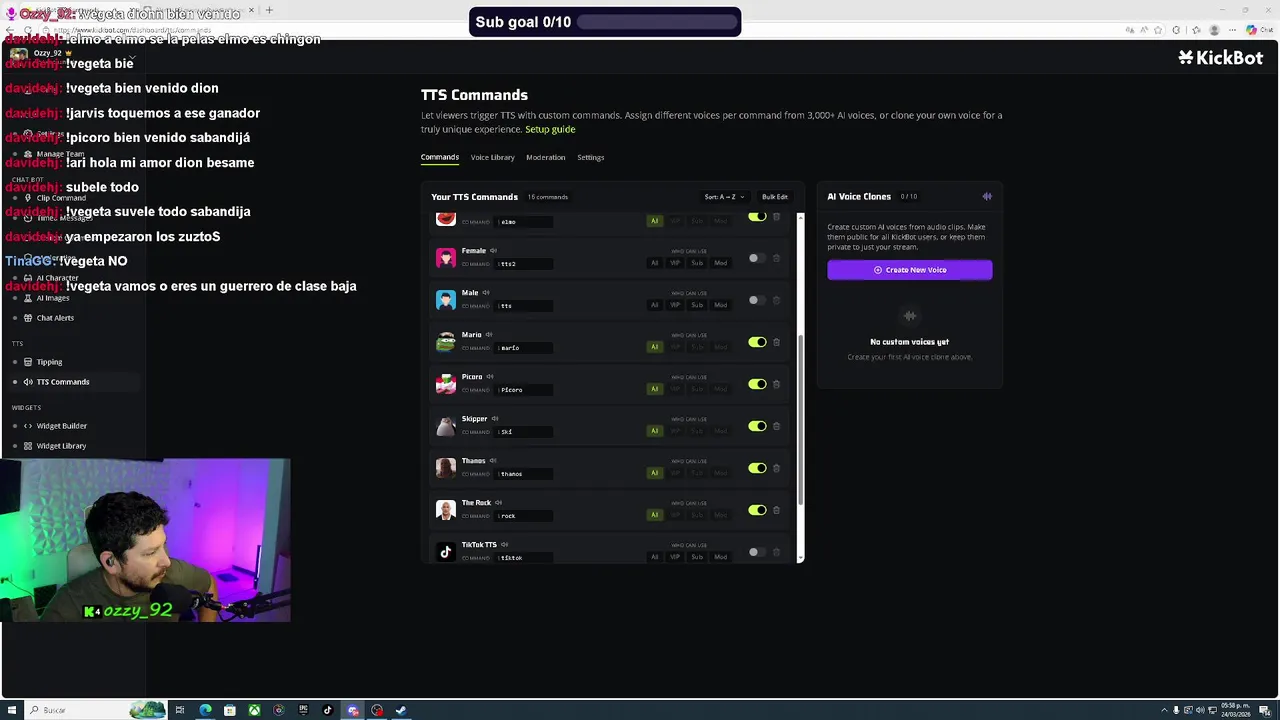1280x720 pixels.
Task: Play the Male voice preview speaker icon
Action: point(485,293)
